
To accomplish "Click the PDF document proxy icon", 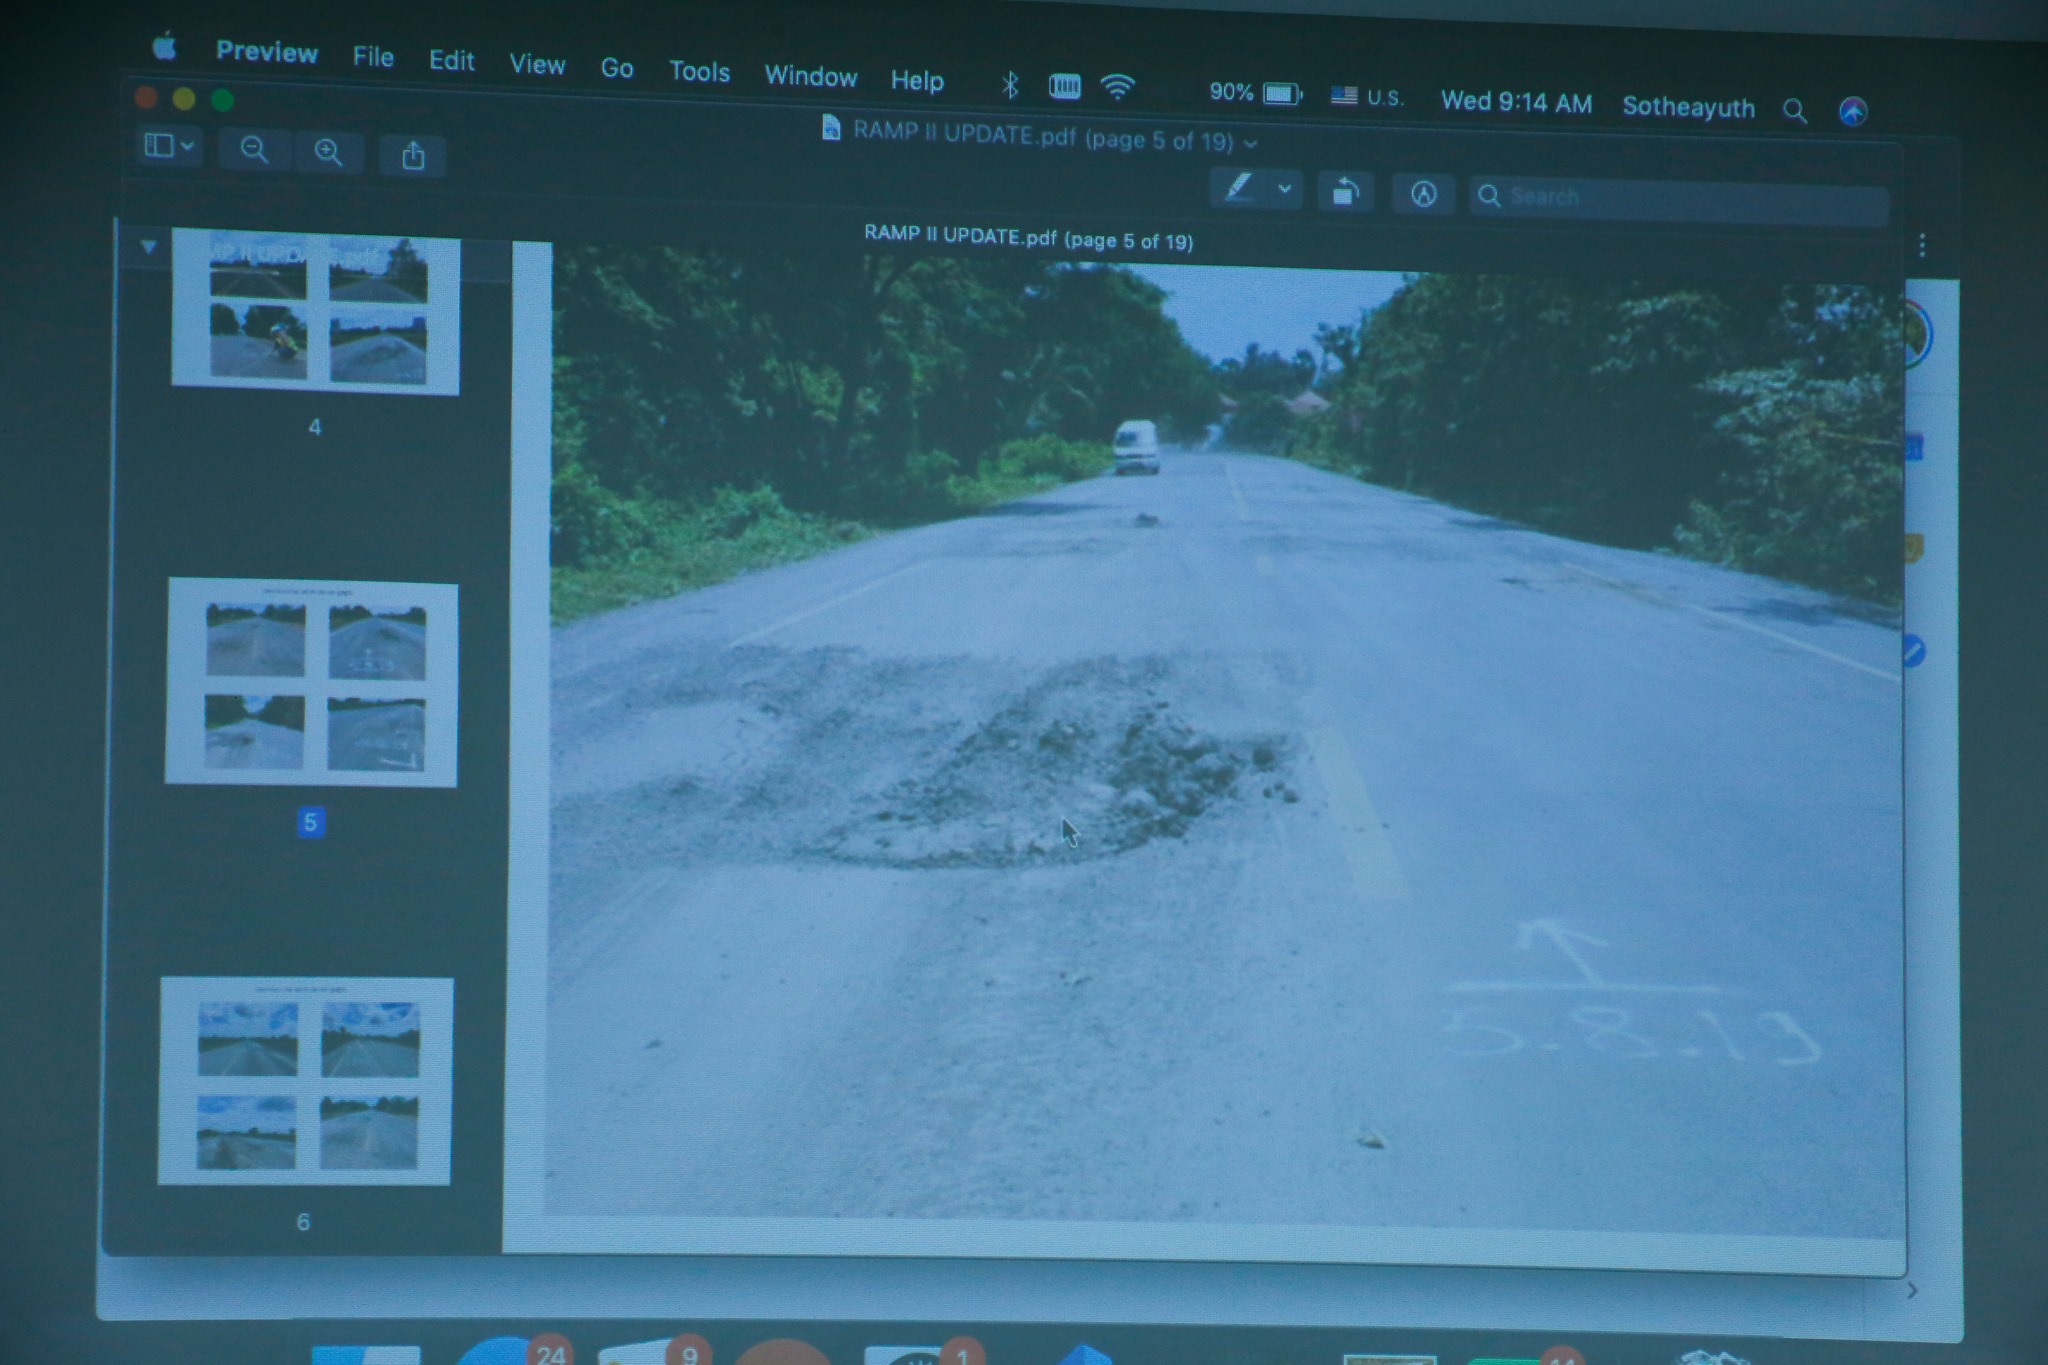I will point(831,127).
